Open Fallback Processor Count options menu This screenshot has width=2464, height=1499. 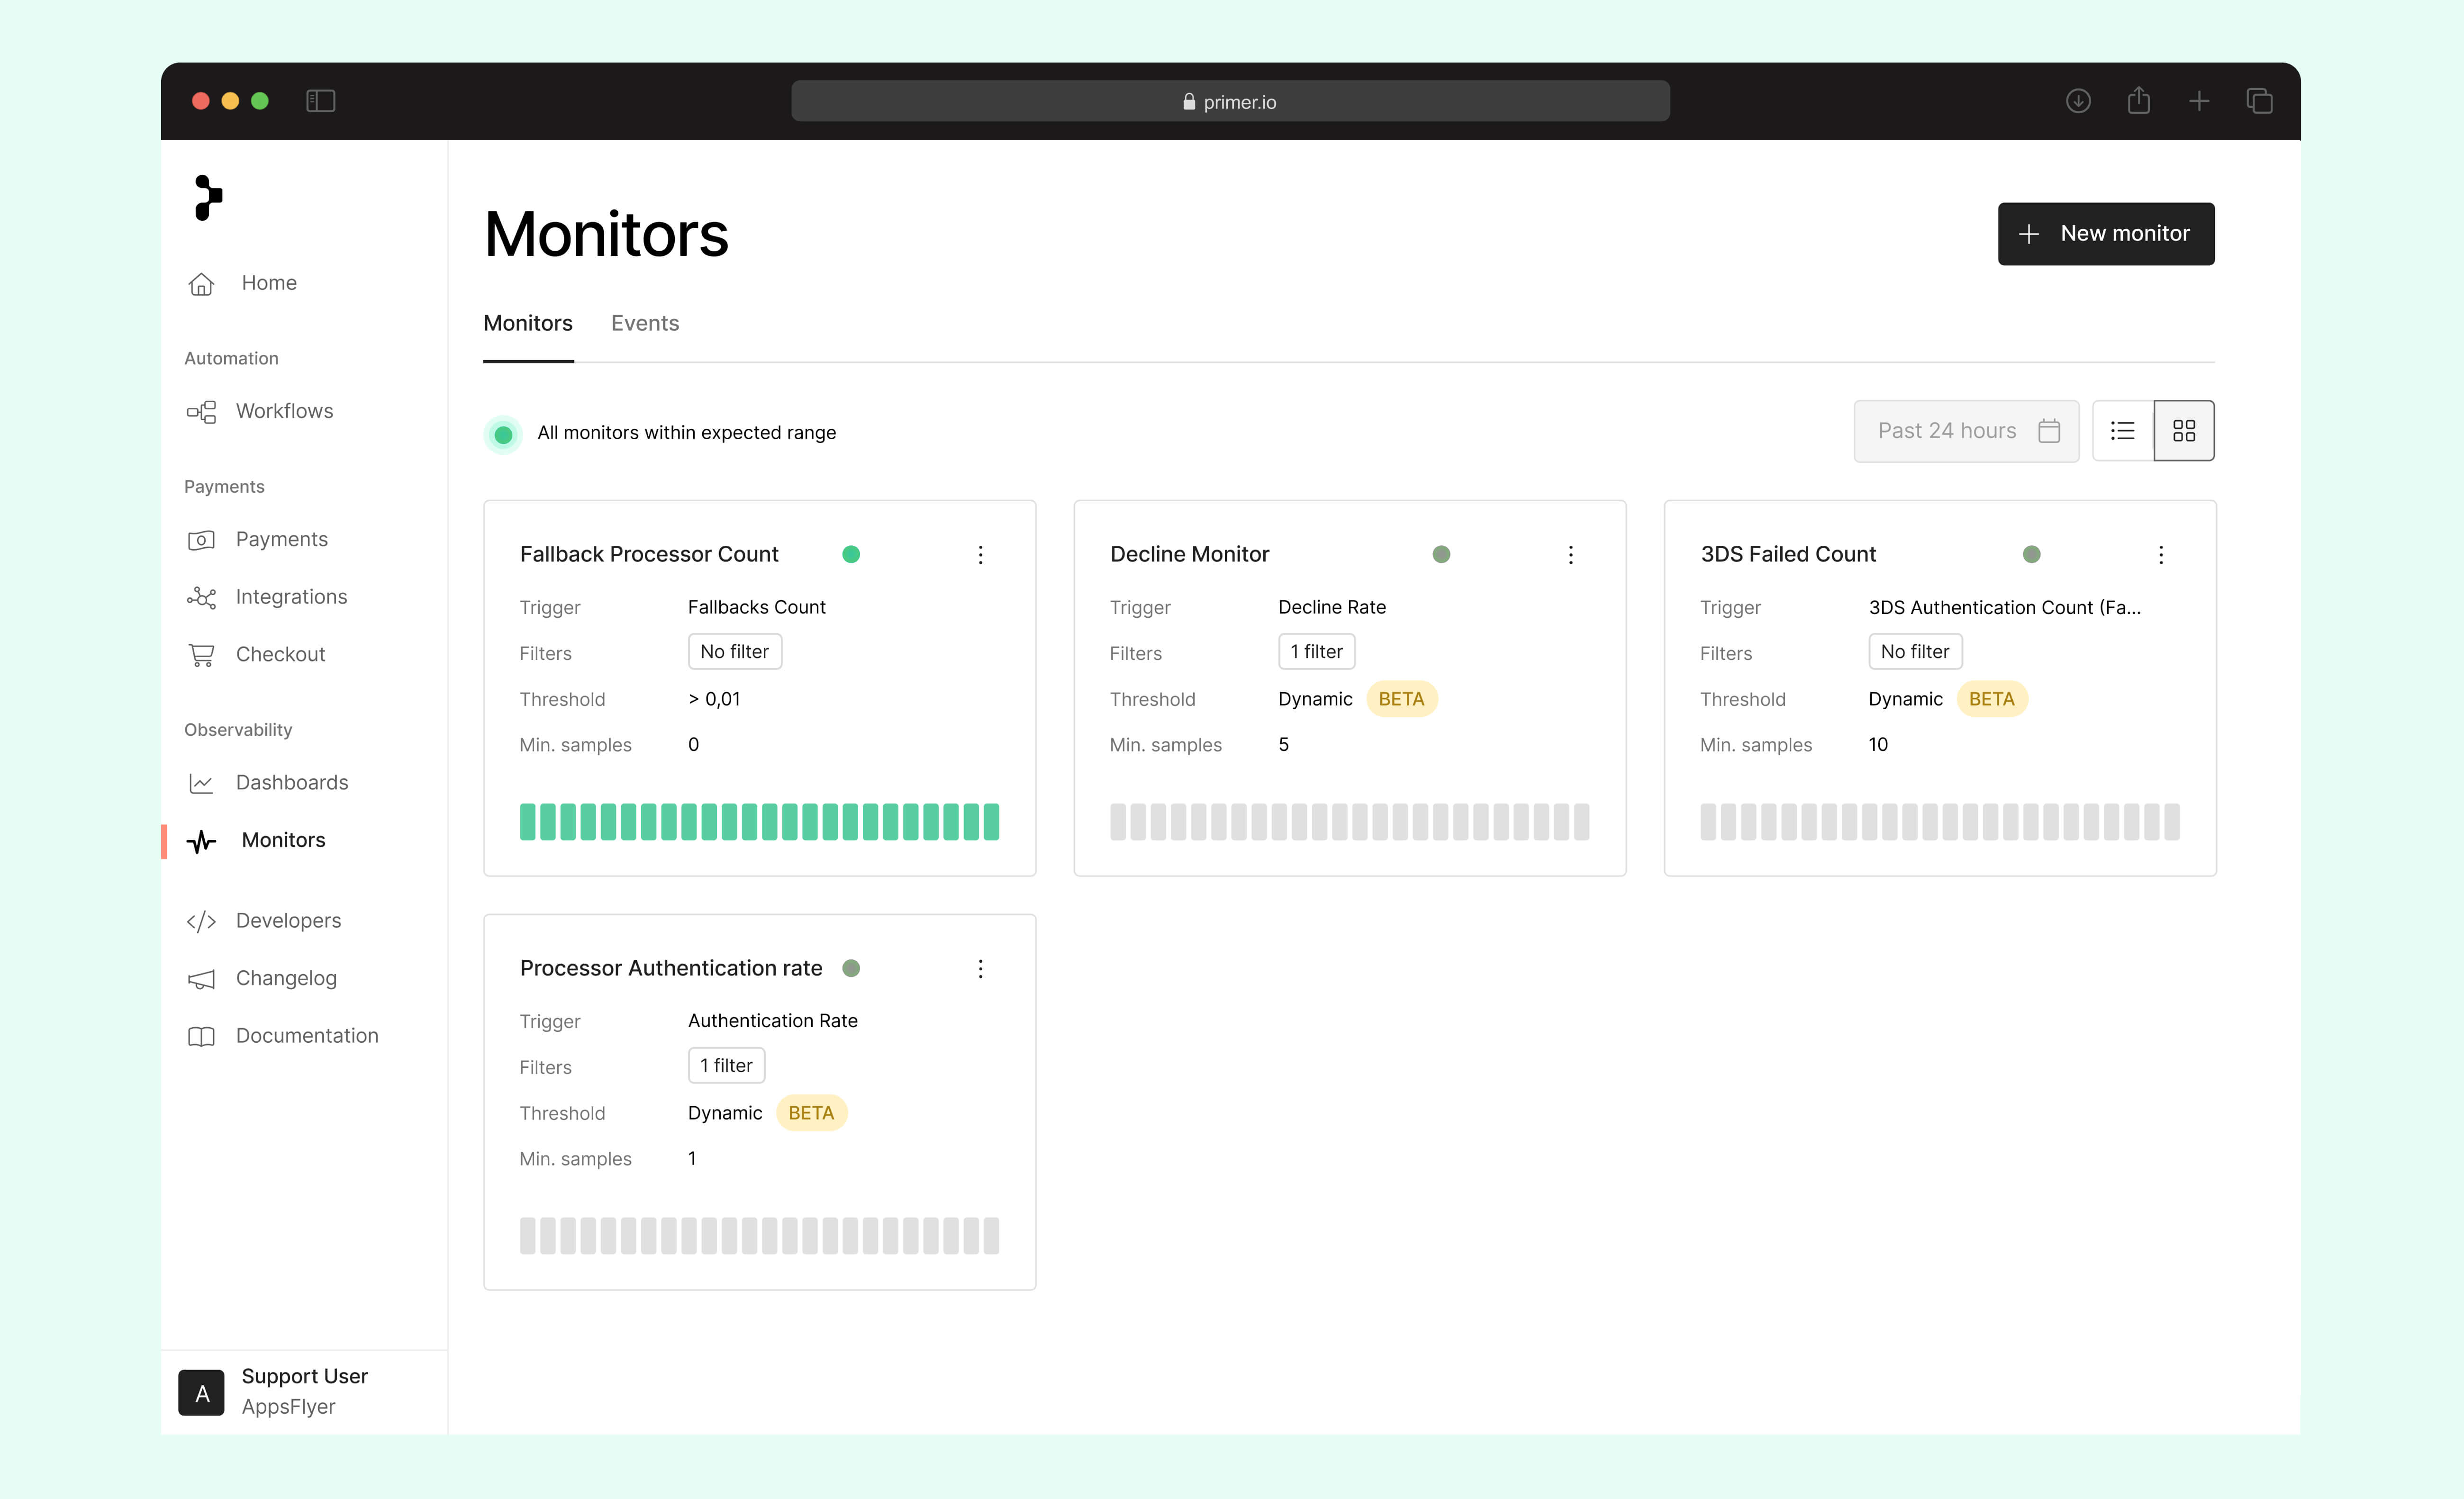click(980, 555)
